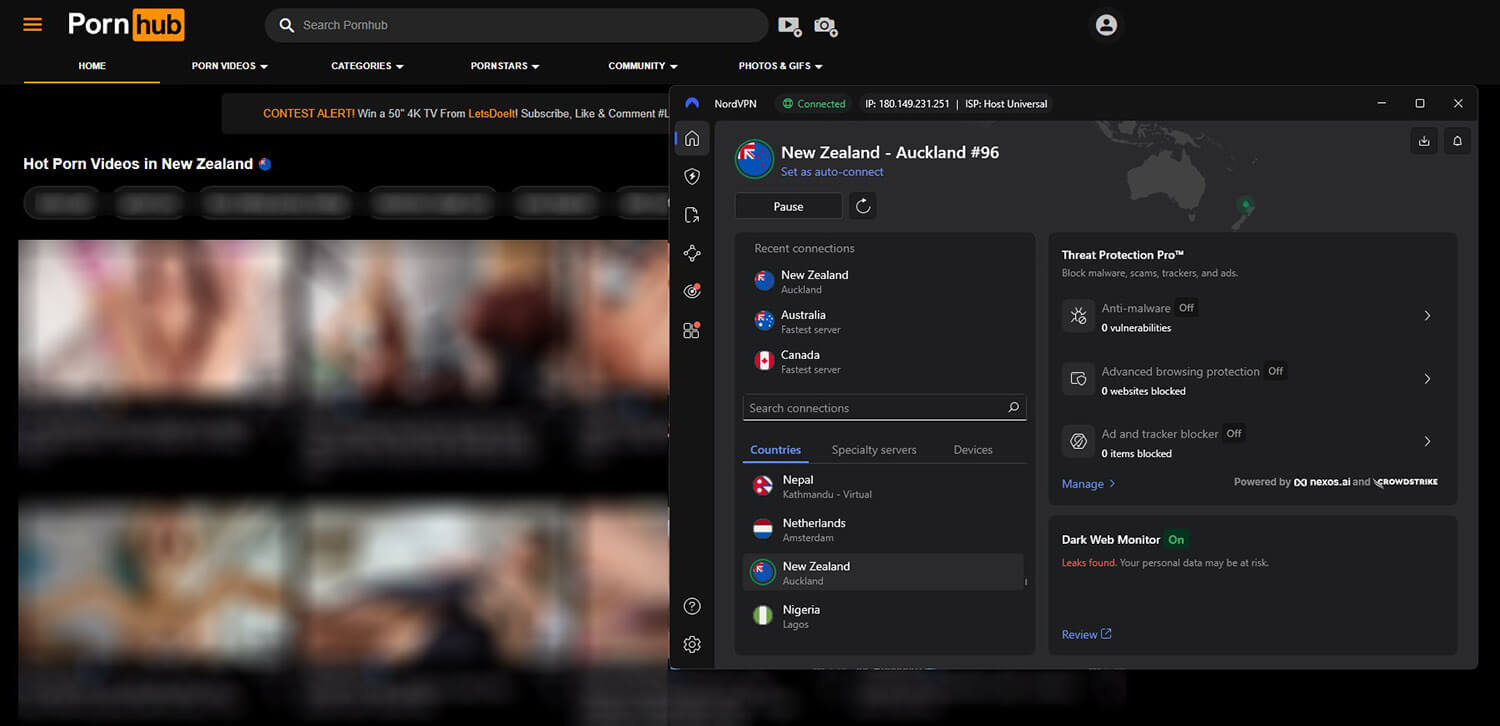Open help question mark icon in NordVPN
The height and width of the screenshot is (726, 1500).
(692, 606)
